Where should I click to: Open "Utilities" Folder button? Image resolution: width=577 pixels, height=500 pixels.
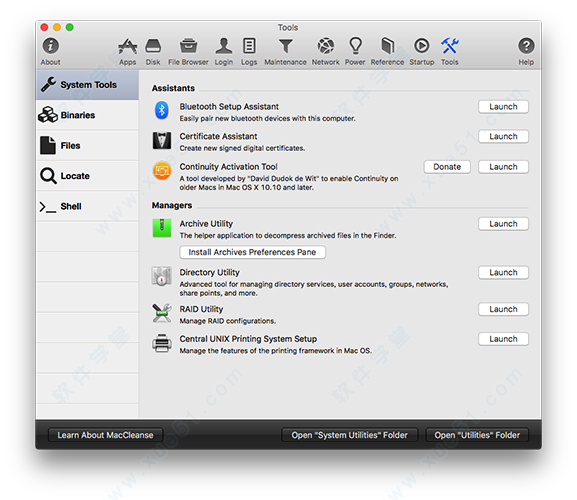click(x=477, y=435)
